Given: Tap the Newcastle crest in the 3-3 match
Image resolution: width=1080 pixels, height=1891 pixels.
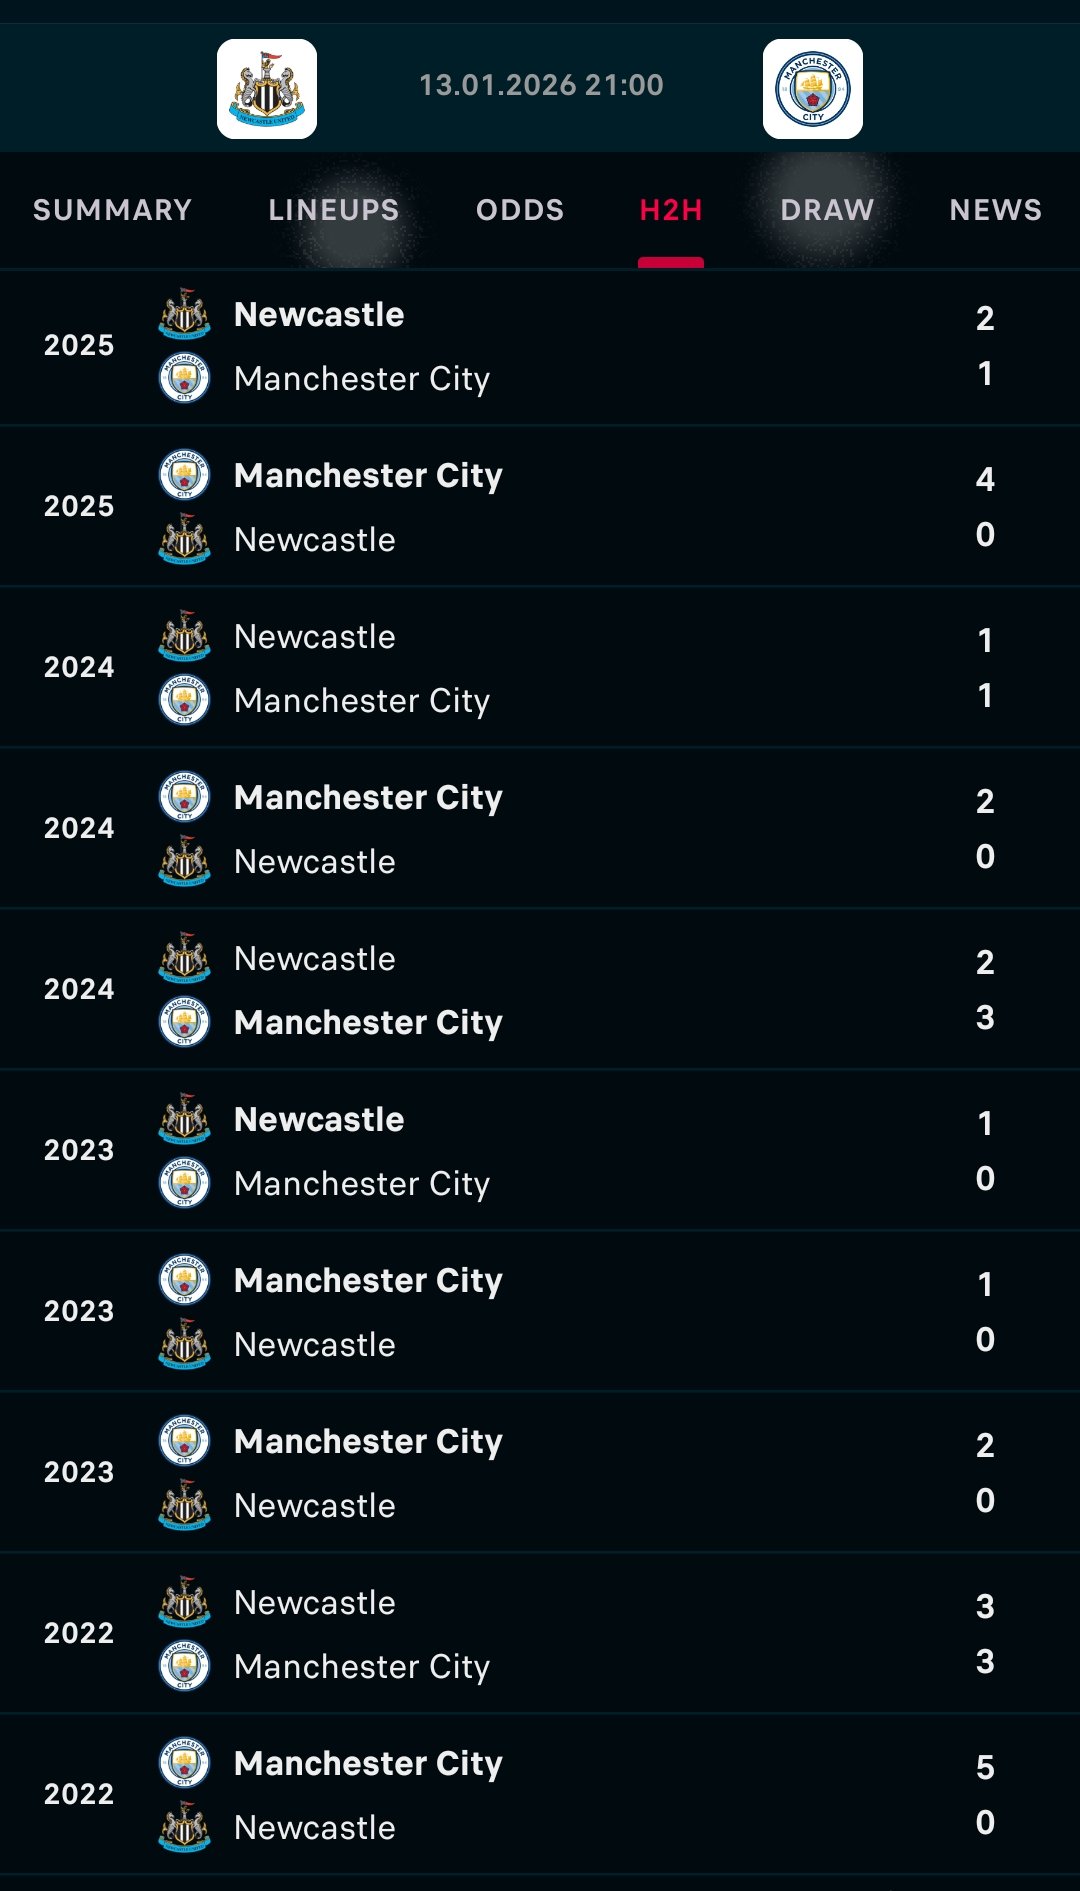Looking at the screenshot, I should (185, 1602).
